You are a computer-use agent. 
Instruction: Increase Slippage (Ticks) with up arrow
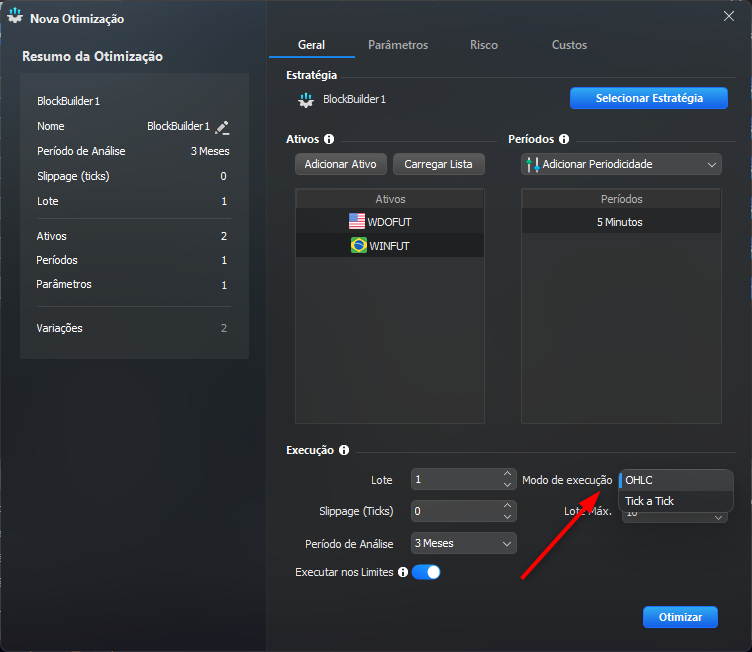pyautogui.click(x=507, y=505)
